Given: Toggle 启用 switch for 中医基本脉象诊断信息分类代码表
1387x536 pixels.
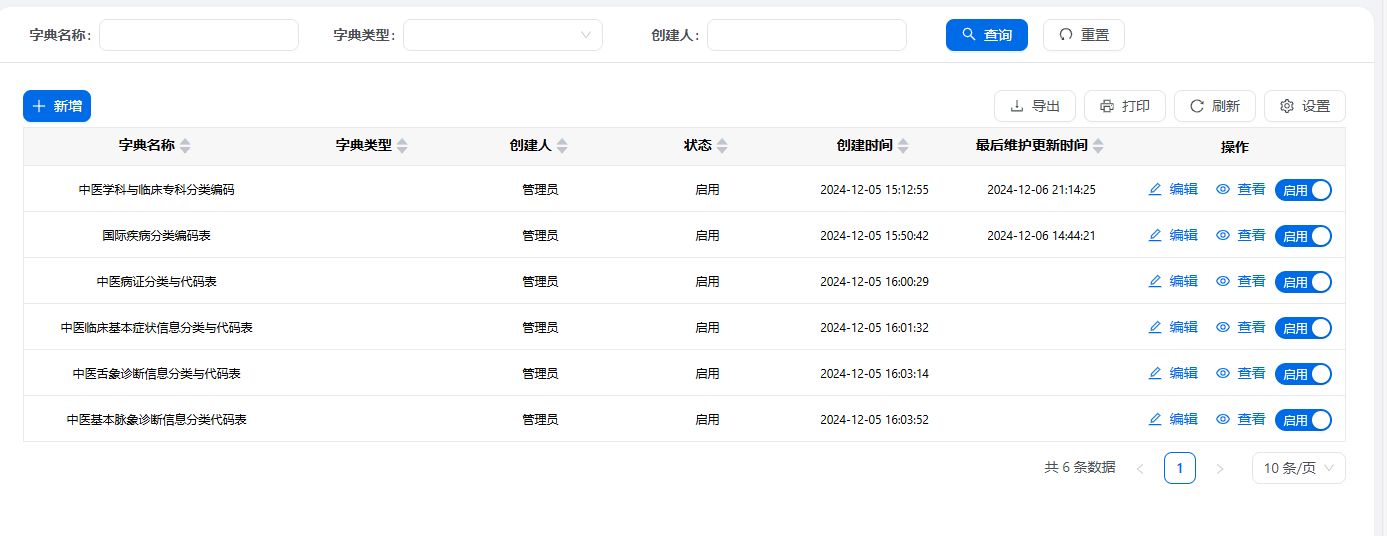Looking at the screenshot, I should pos(1304,420).
